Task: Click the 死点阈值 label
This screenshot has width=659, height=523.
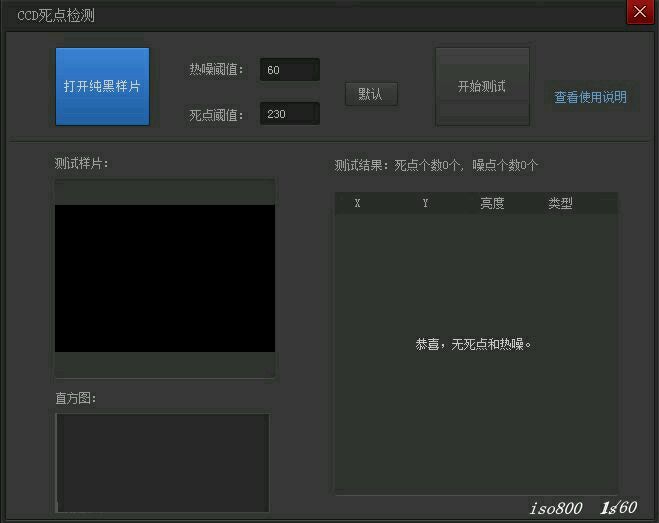Action: (216, 115)
